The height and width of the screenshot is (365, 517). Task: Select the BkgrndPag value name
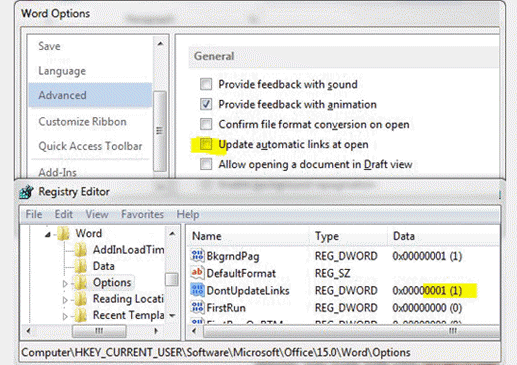233,256
